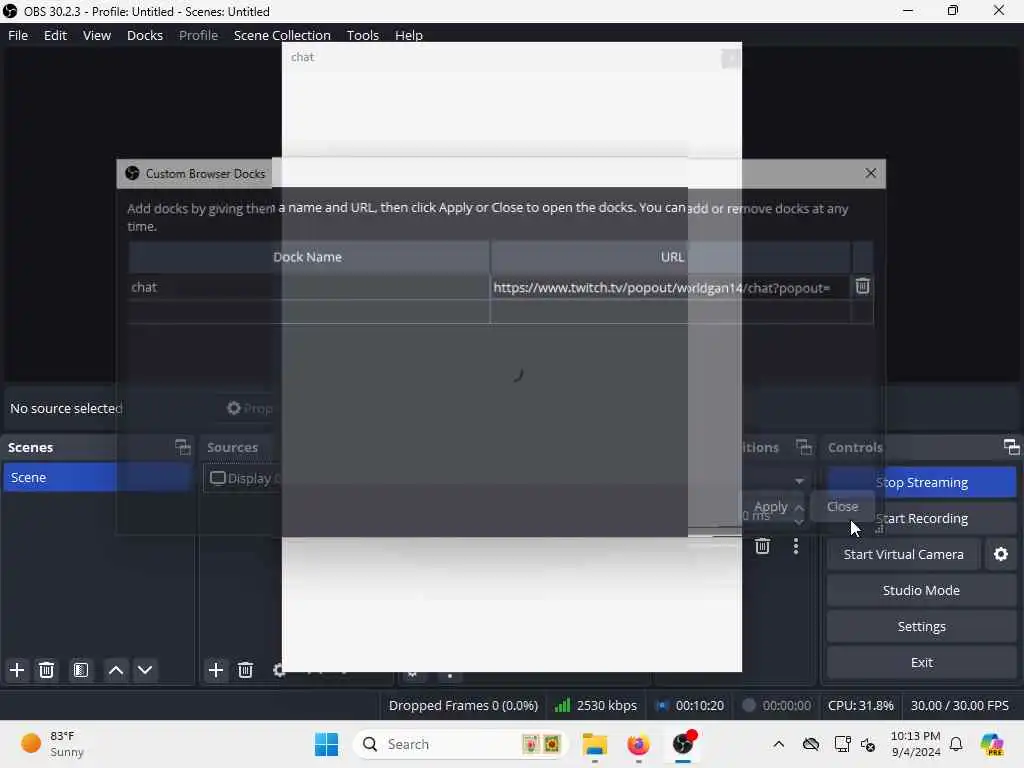The height and width of the screenshot is (768, 1024).
Task: Open Windows Start menu
Action: click(326, 744)
